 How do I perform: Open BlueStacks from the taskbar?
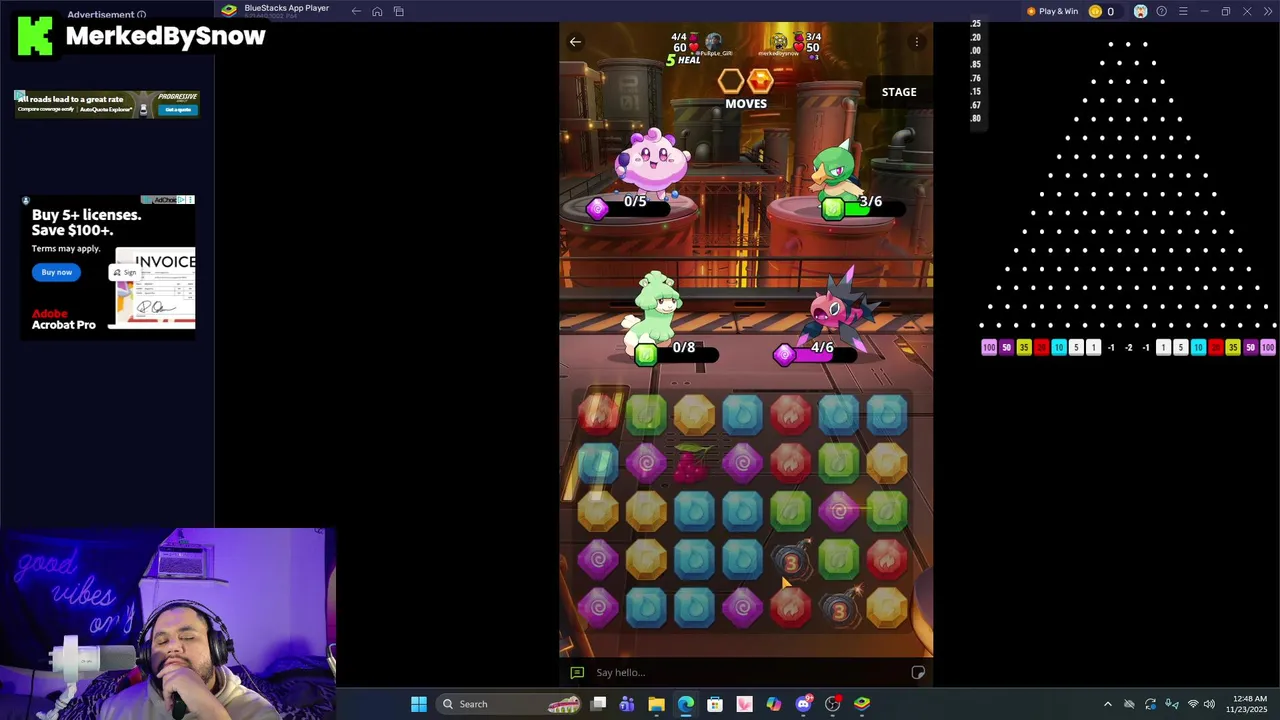click(862, 704)
